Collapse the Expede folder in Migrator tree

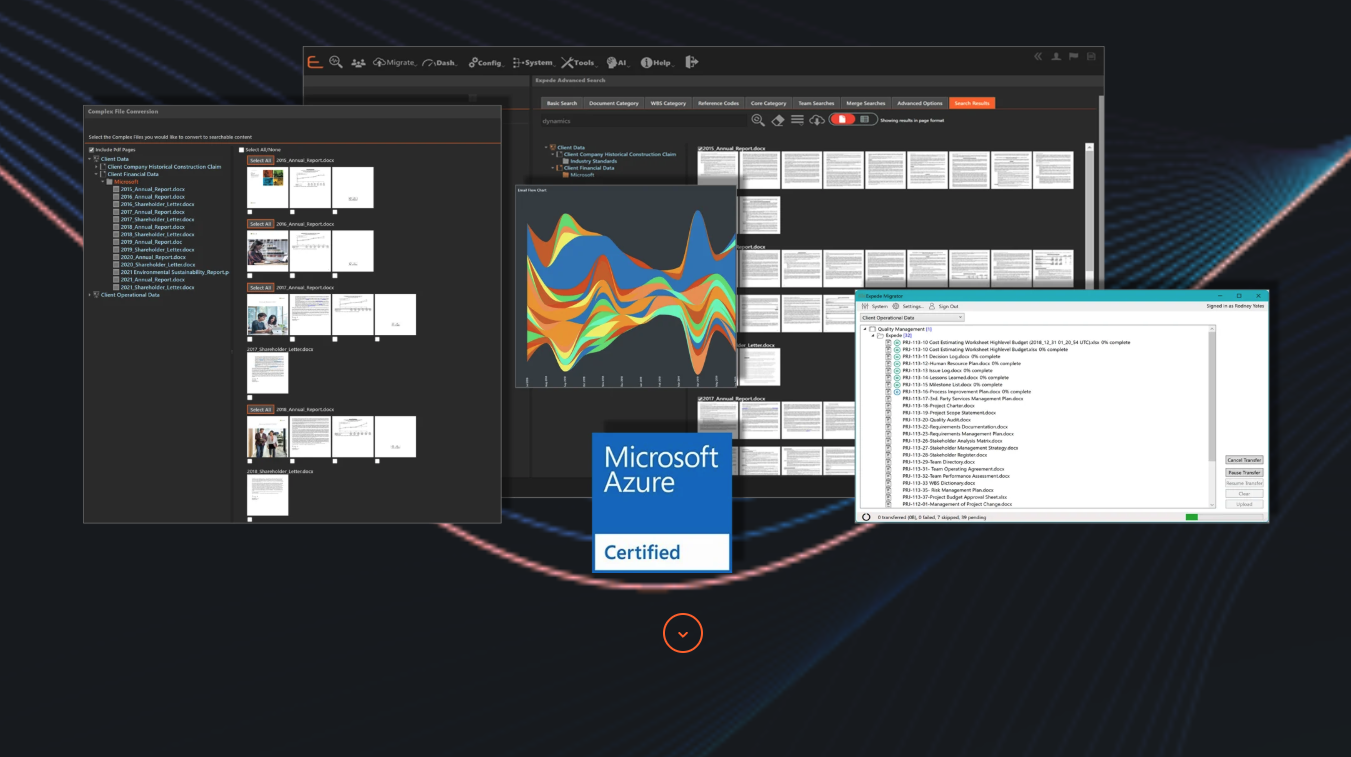tap(873, 336)
